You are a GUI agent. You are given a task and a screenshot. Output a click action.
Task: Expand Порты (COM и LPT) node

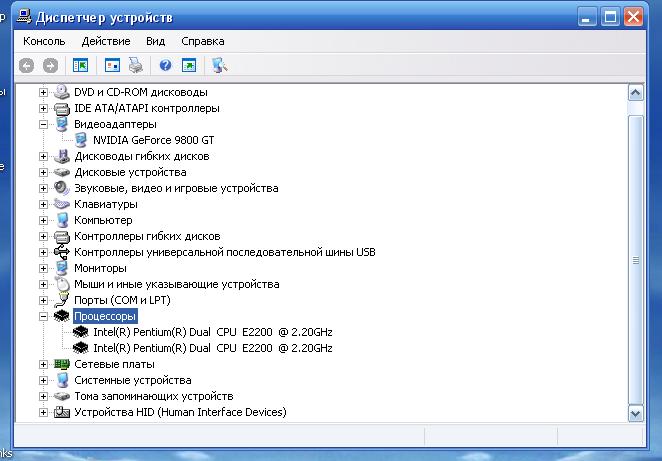point(43,300)
